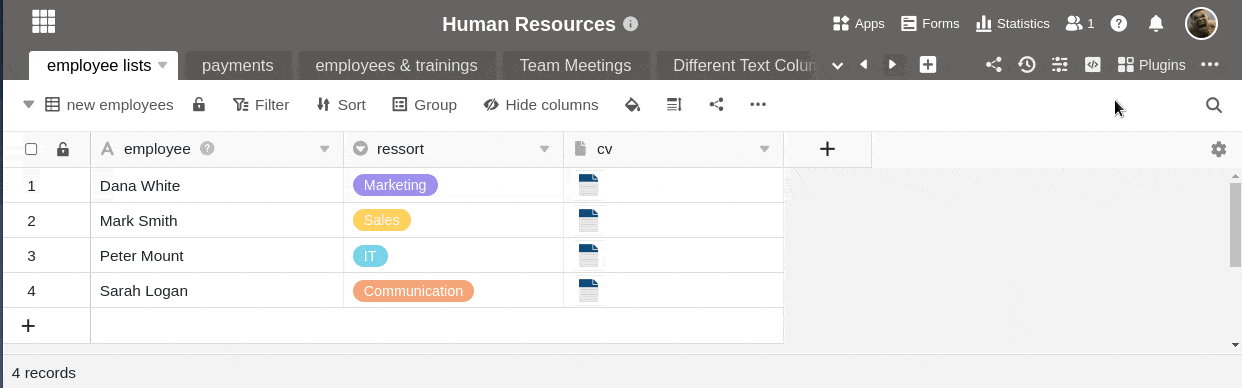
Task: Change row height icon
Action: [x=674, y=104]
